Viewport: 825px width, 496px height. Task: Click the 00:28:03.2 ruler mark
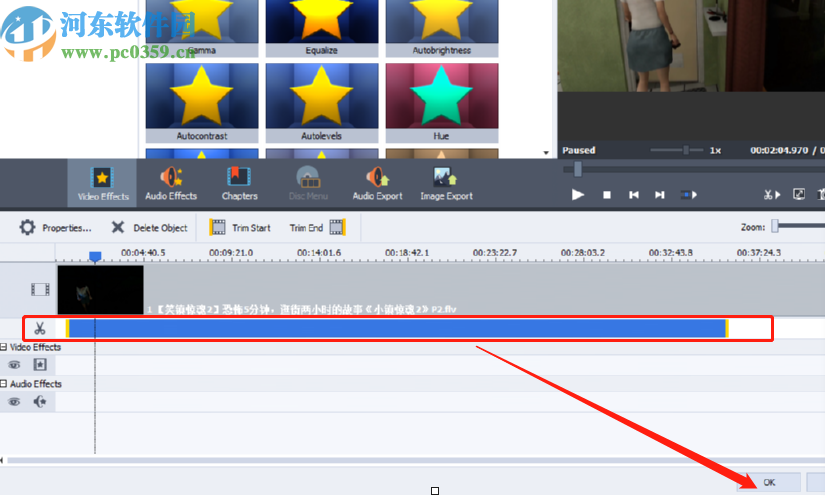pyautogui.click(x=582, y=253)
